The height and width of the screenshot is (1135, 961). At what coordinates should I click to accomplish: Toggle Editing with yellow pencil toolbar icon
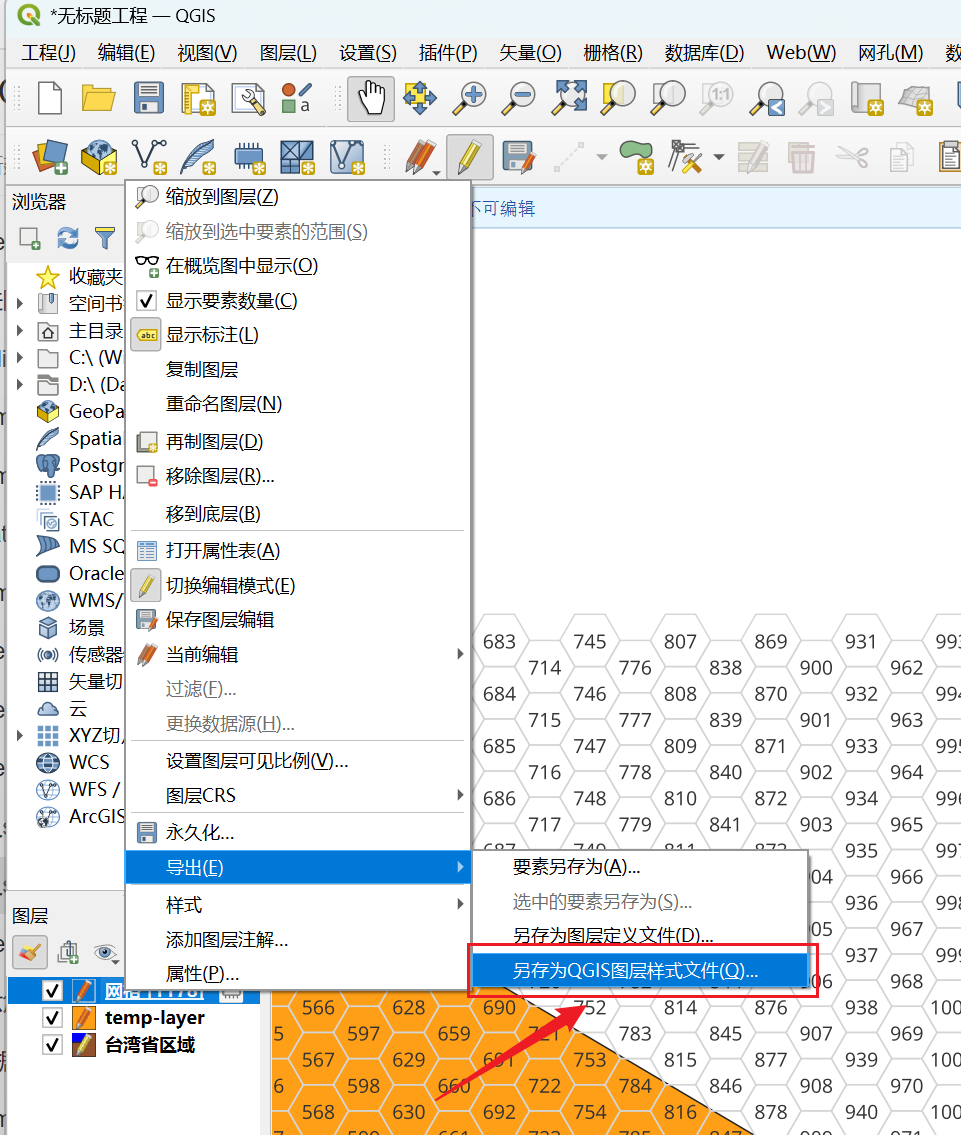point(470,156)
